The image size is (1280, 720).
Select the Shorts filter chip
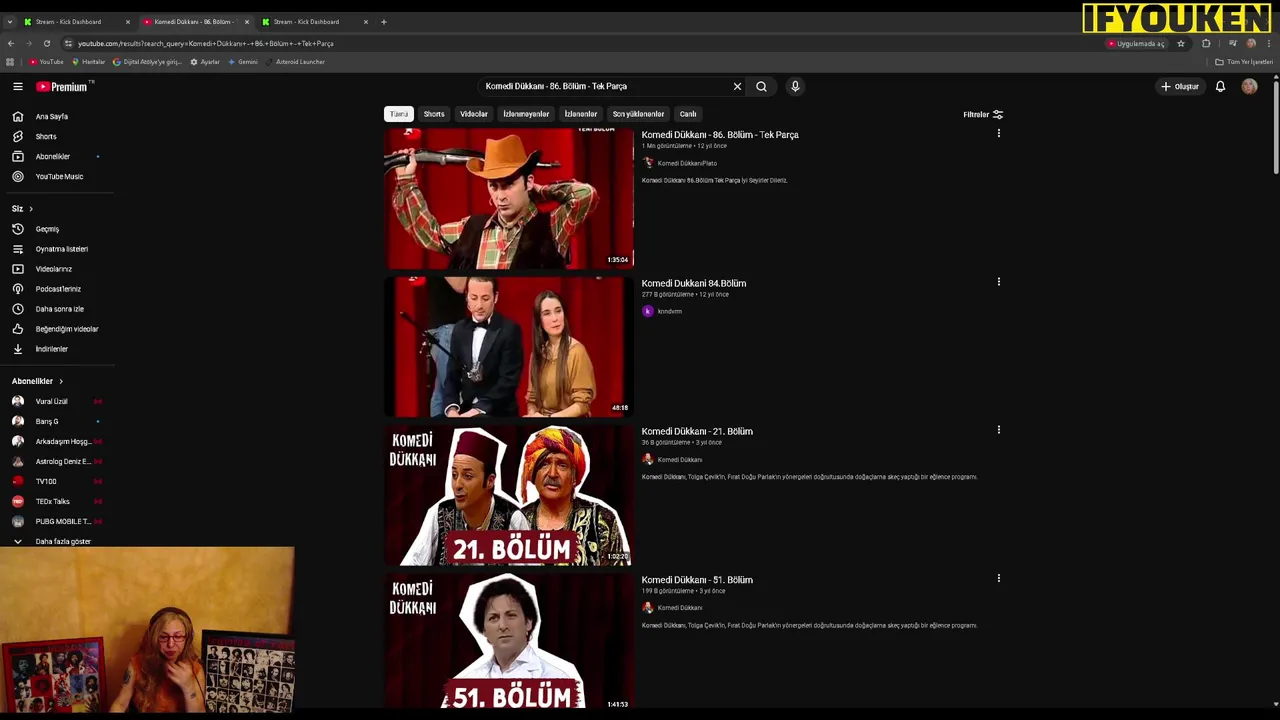[434, 114]
